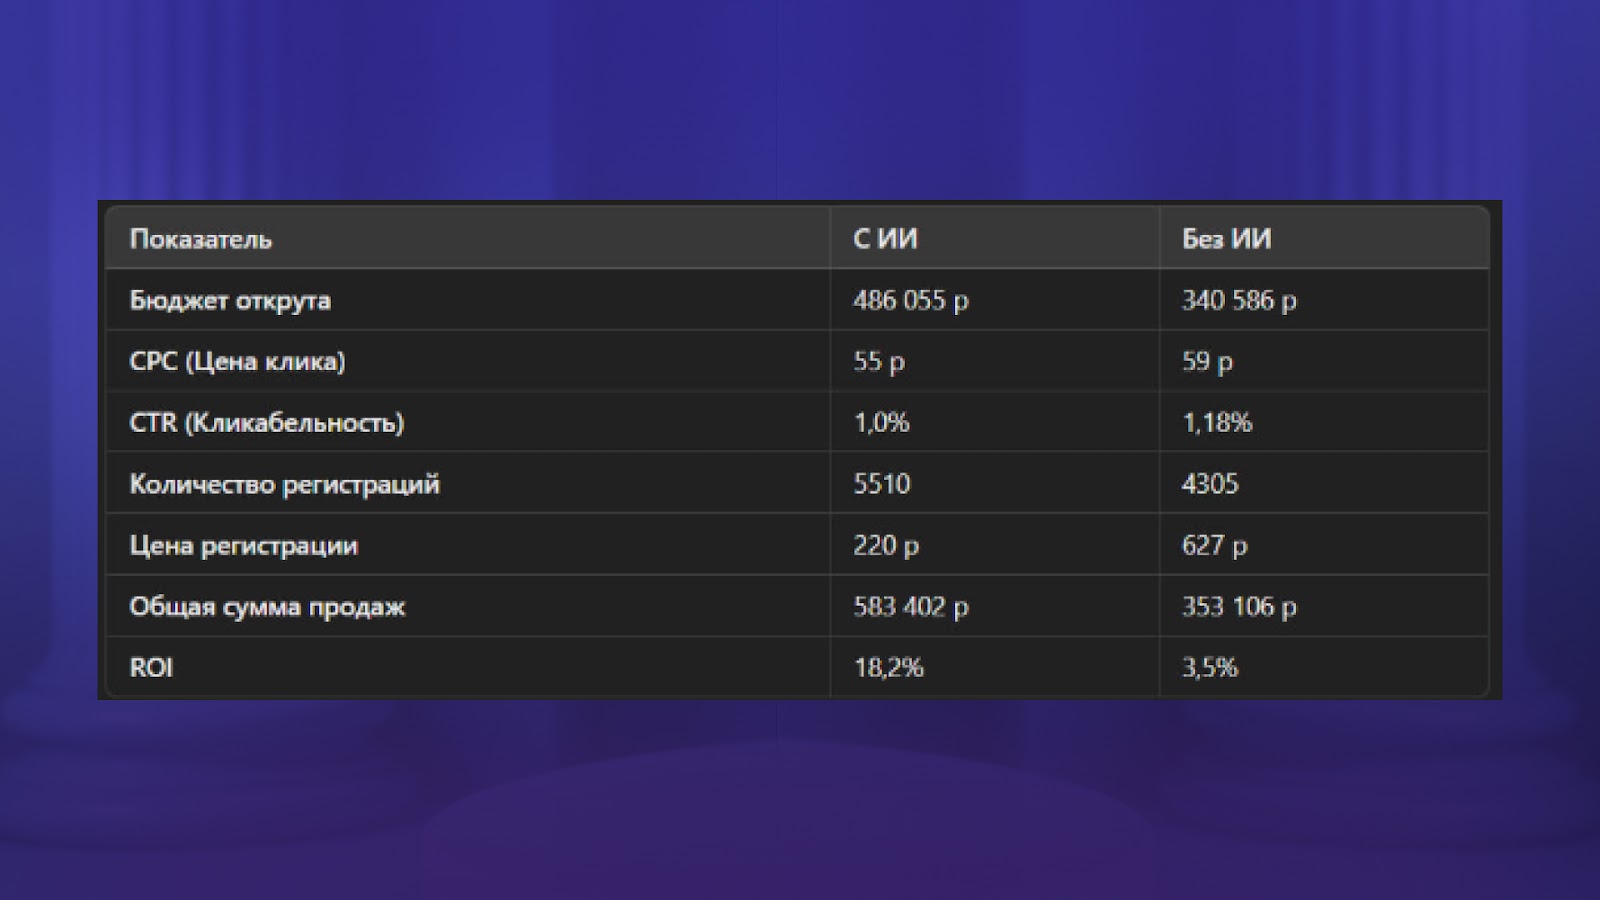This screenshot has height=900, width=1600.
Task: Select the 4305 registrations cell
Action: click(x=1211, y=484)
